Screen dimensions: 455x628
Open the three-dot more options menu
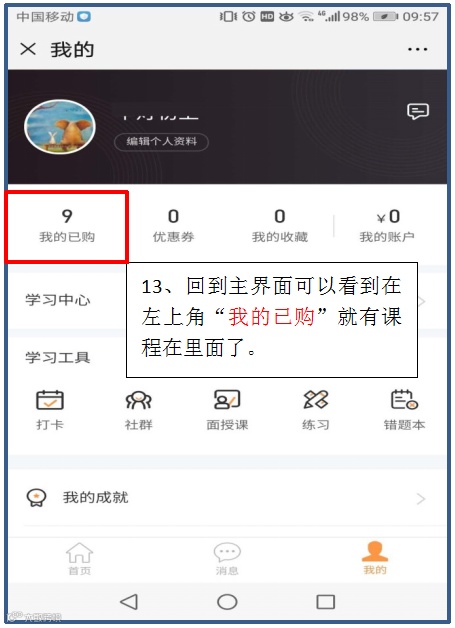tap(418, 49)
